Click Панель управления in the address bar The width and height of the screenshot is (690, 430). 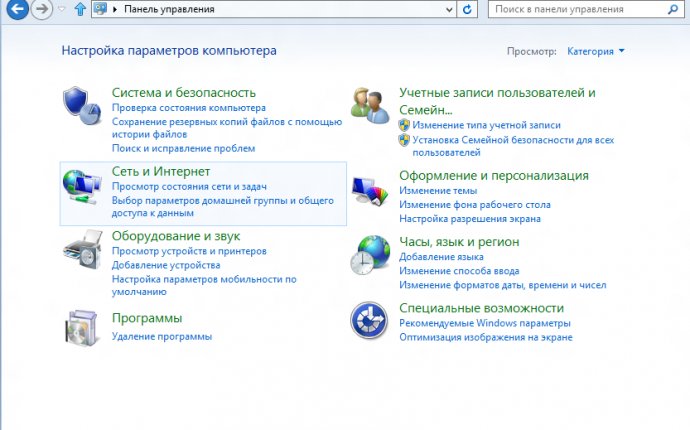point(169,9)
